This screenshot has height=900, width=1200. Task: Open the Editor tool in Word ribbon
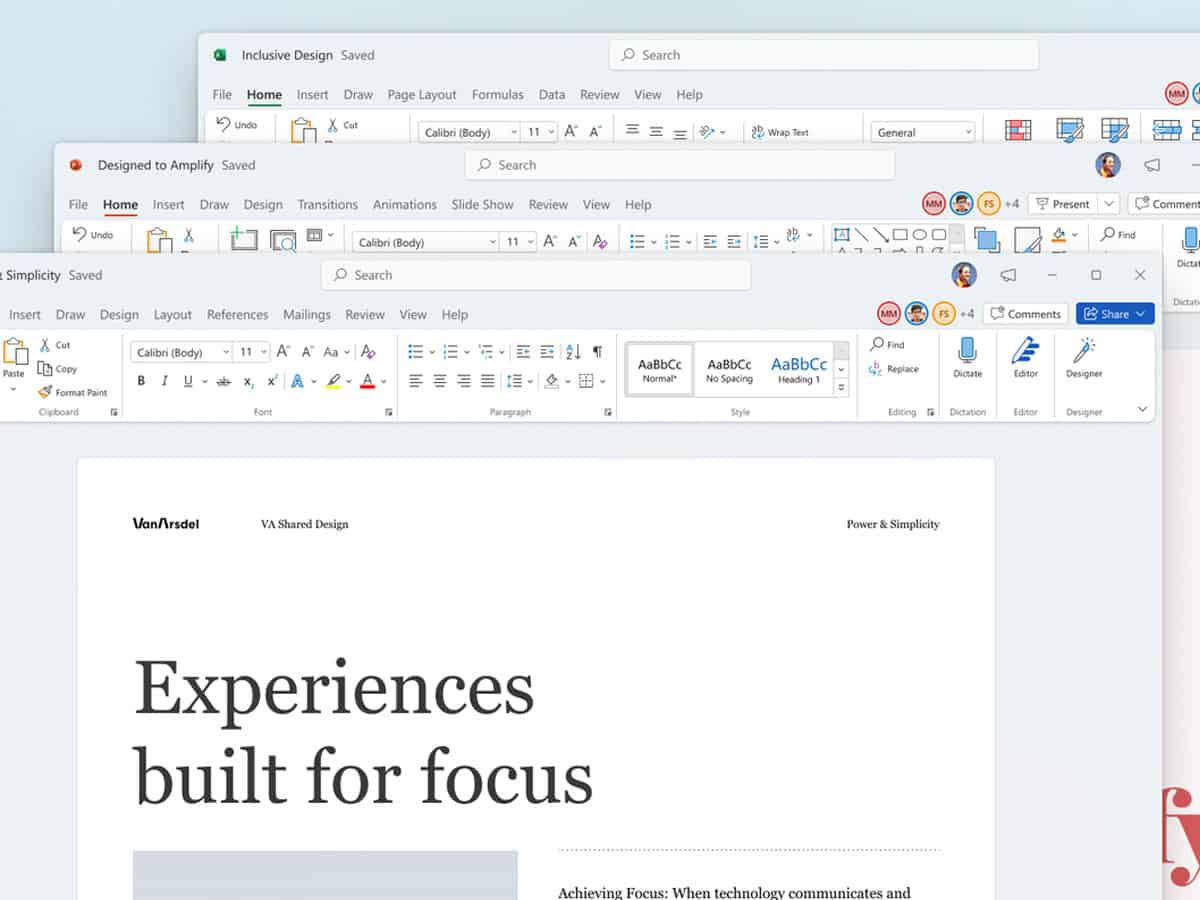tap(1025, 351)
